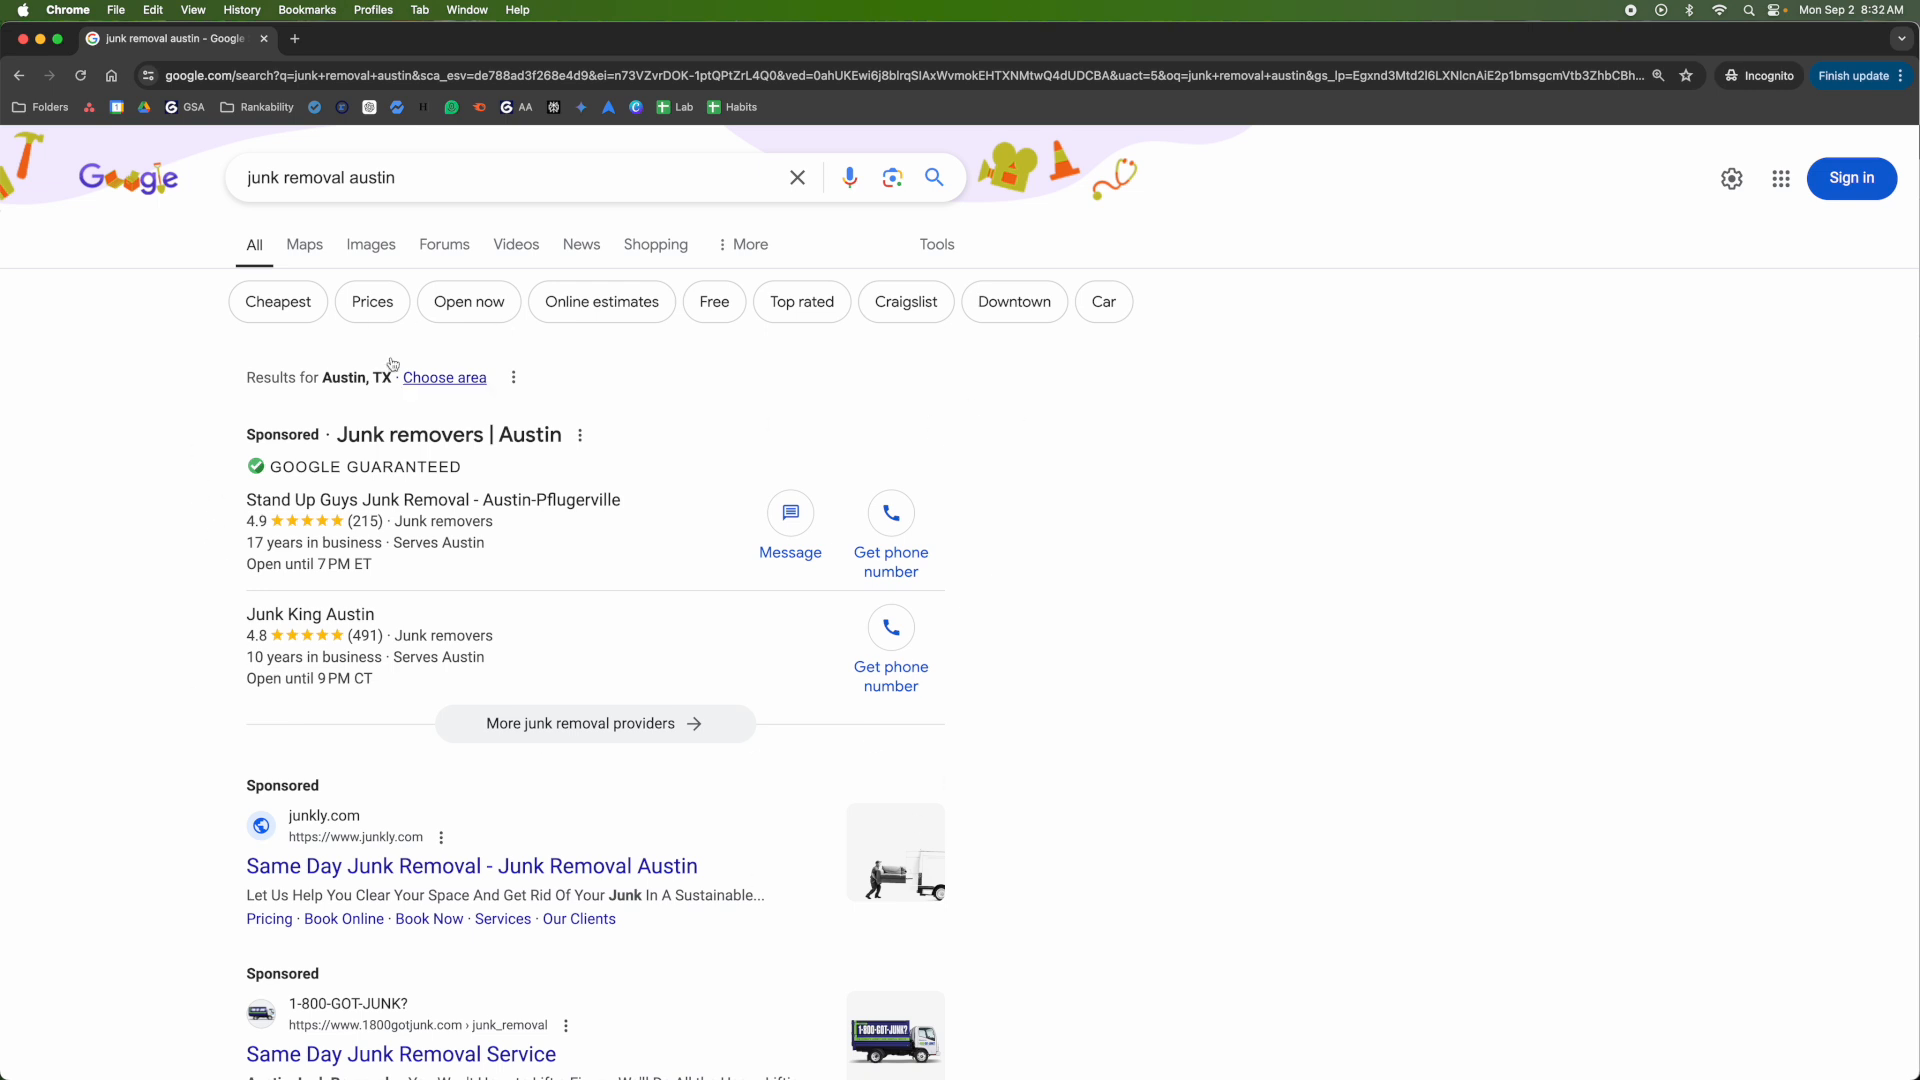Open the Semrush orange bookmark icon

click(x=479, y=107)
